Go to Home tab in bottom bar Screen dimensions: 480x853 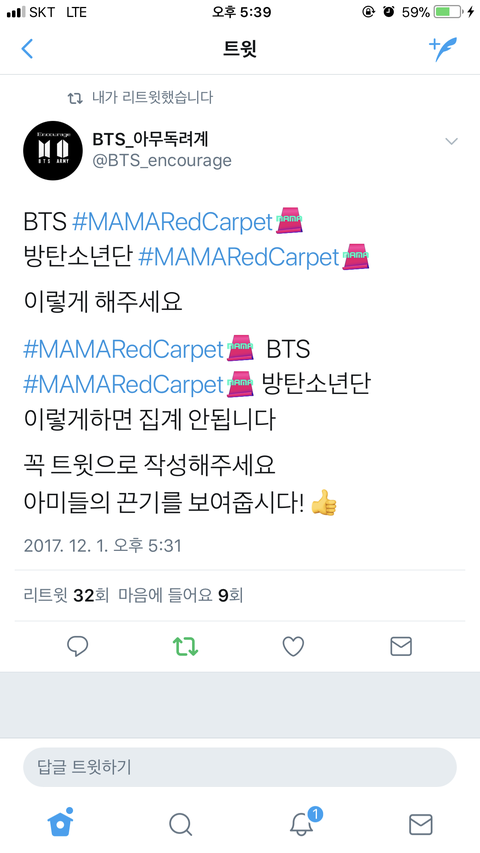coord(60,821)
